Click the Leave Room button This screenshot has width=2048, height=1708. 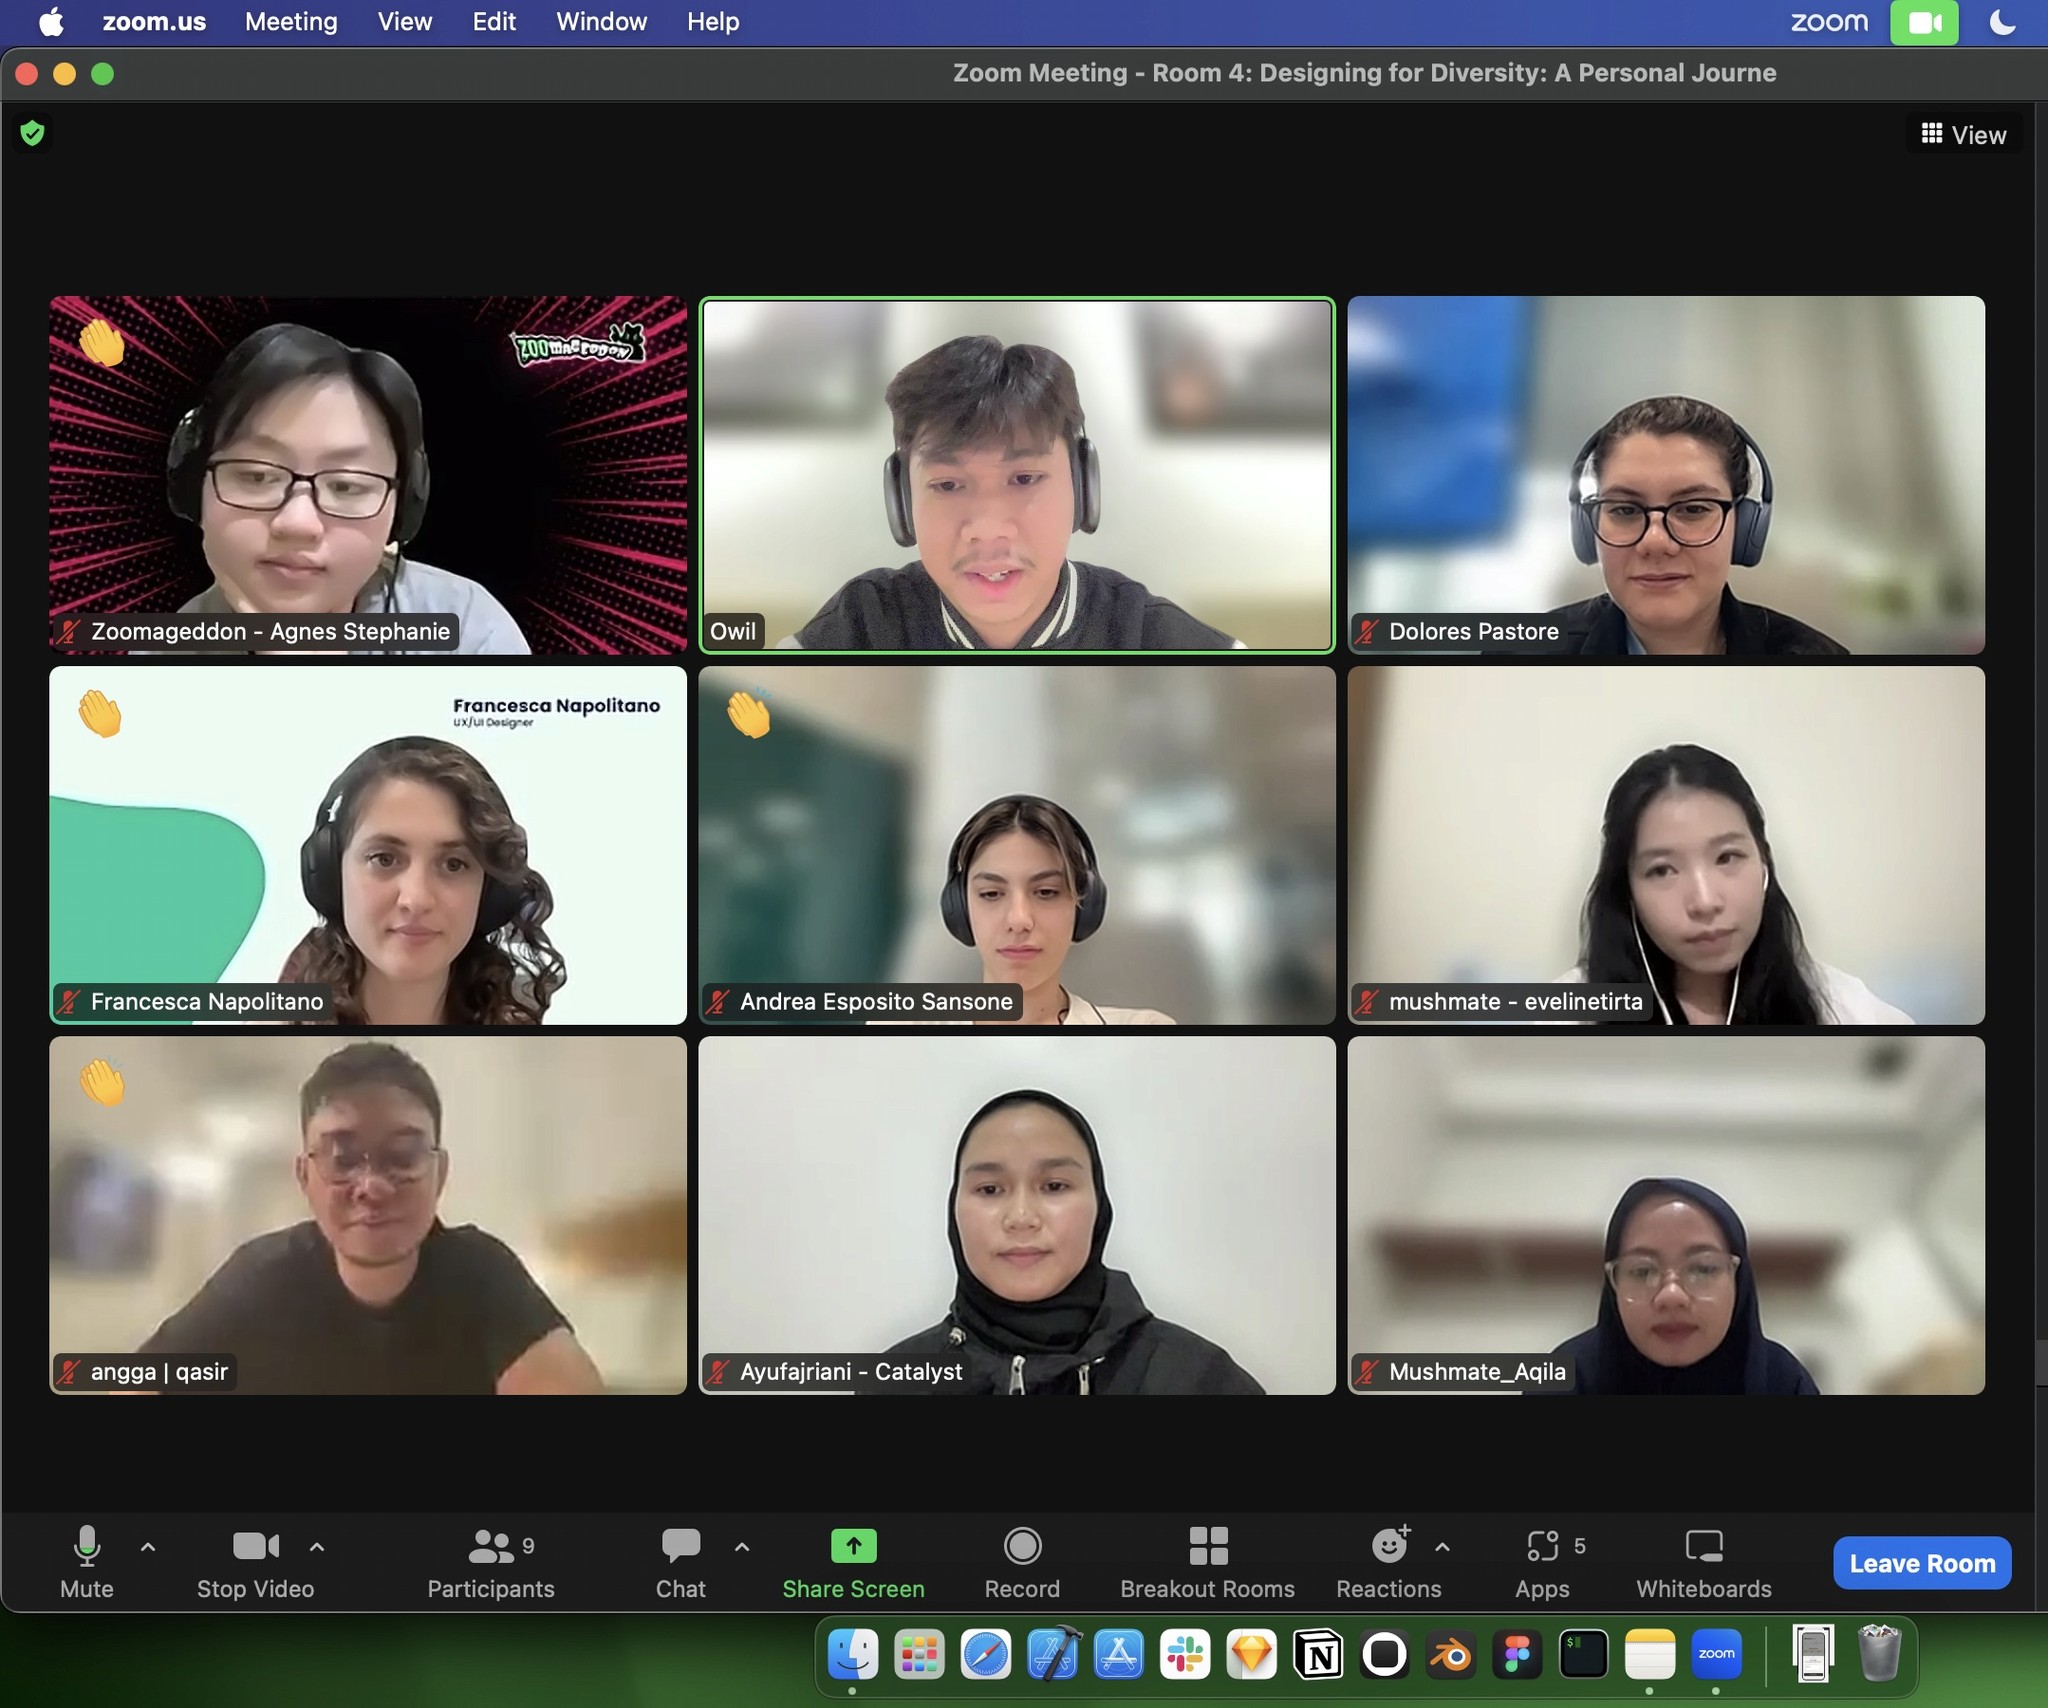point(1921,1563)
